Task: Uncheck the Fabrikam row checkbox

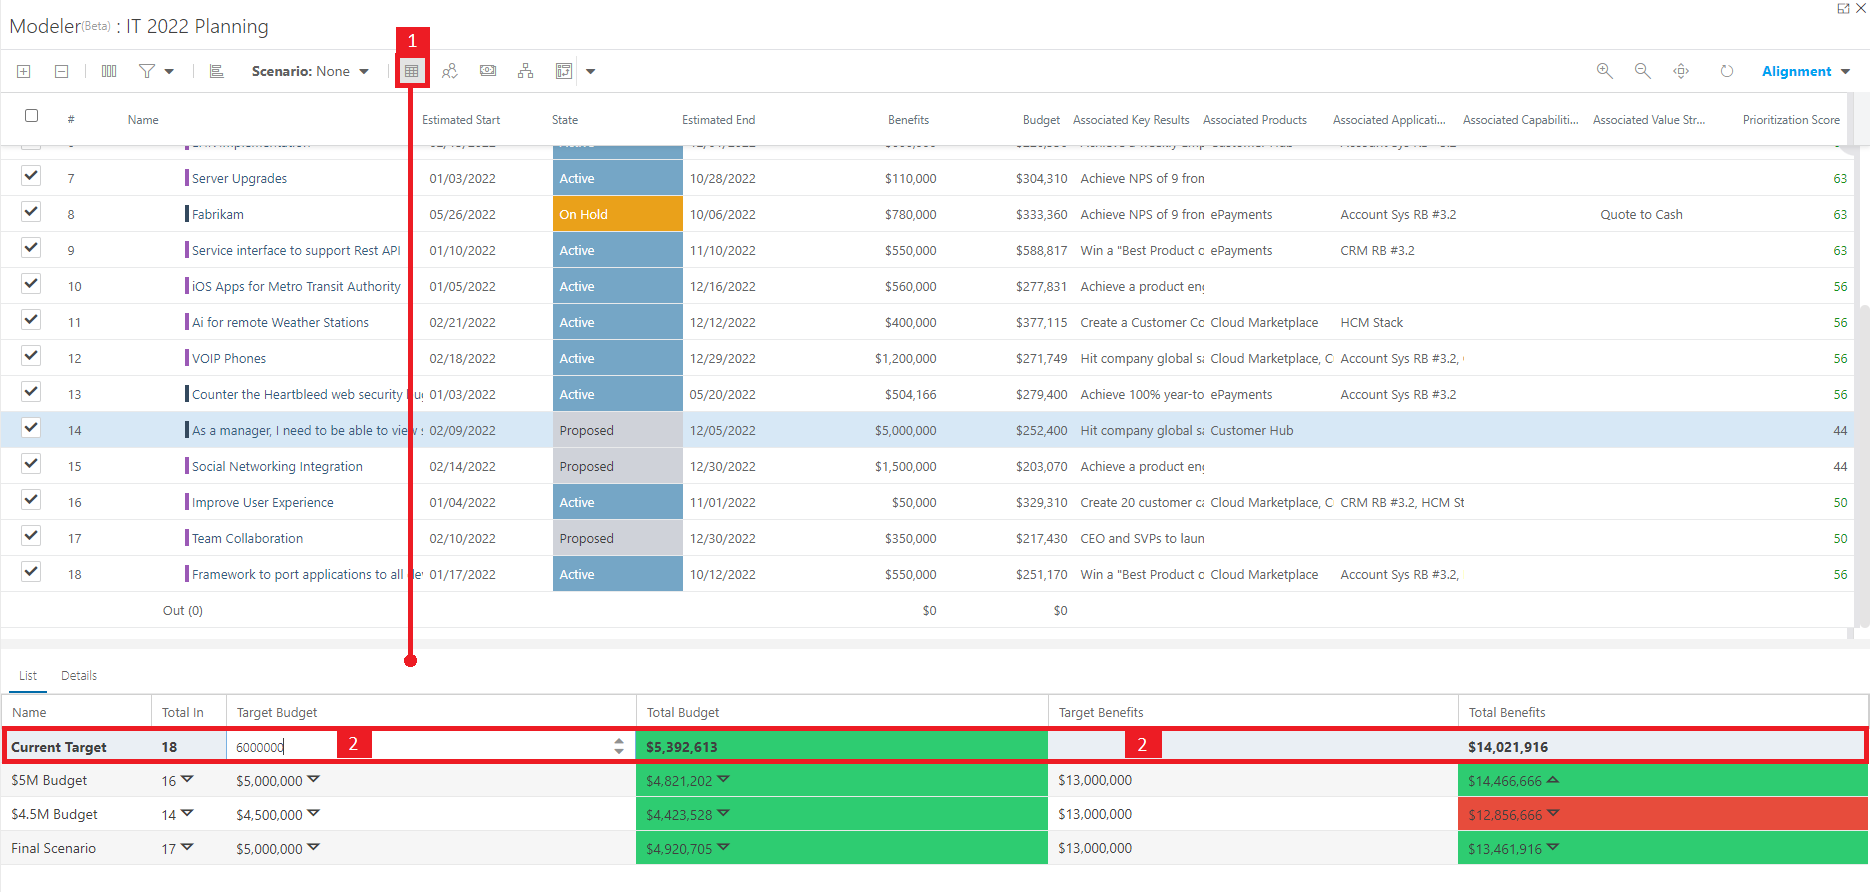Action: 31,212
